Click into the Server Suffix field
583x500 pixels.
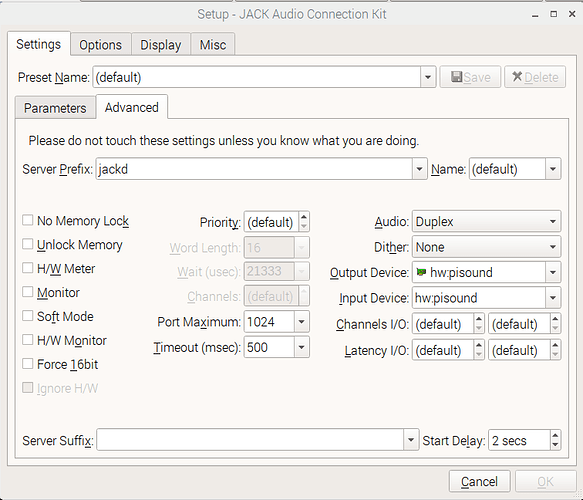click(x=250, y=440)
